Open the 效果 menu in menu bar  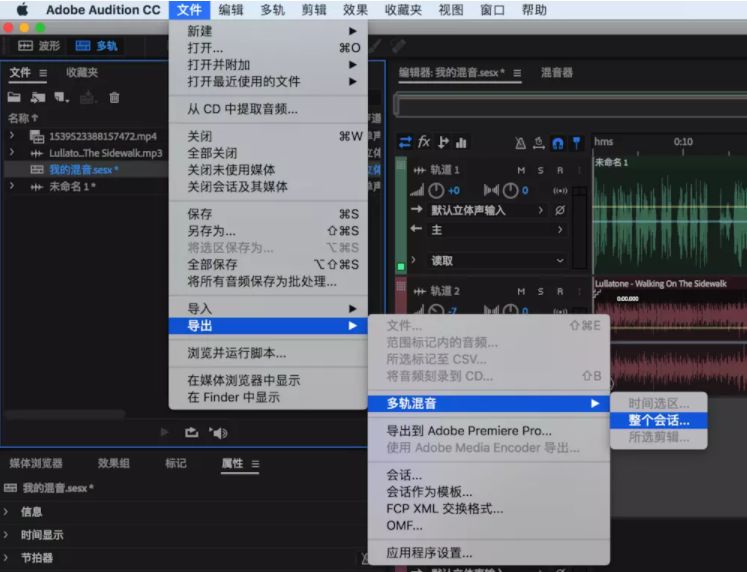[x=355, y=10]
